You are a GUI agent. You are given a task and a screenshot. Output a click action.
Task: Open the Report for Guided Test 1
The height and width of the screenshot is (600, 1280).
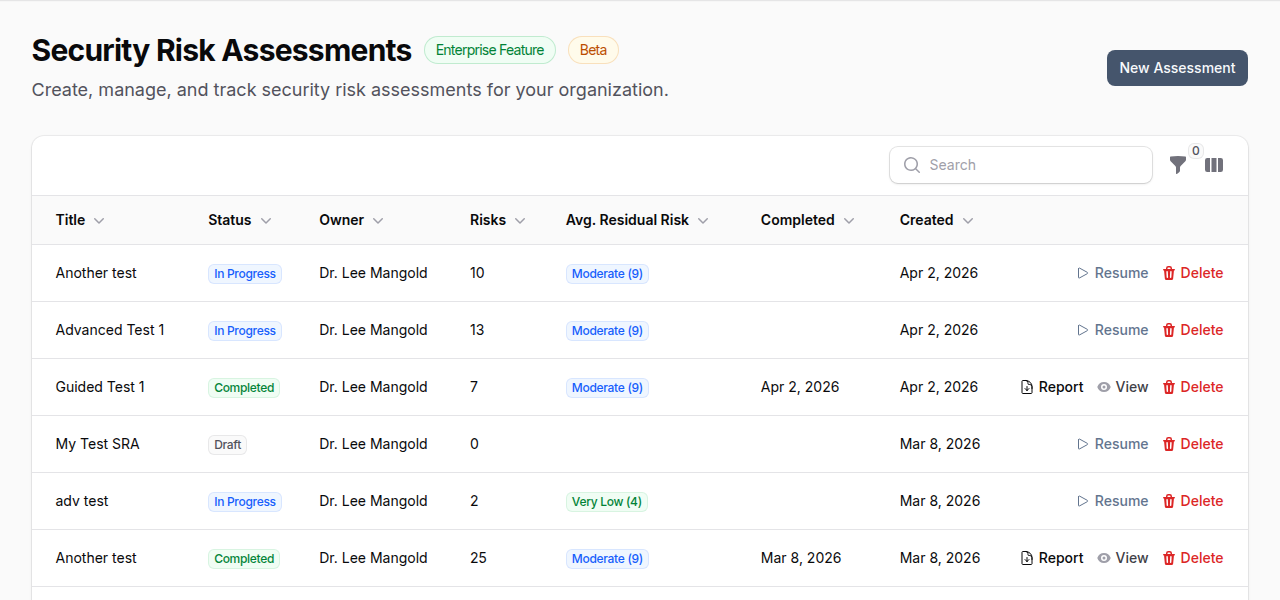[1051, 386]
